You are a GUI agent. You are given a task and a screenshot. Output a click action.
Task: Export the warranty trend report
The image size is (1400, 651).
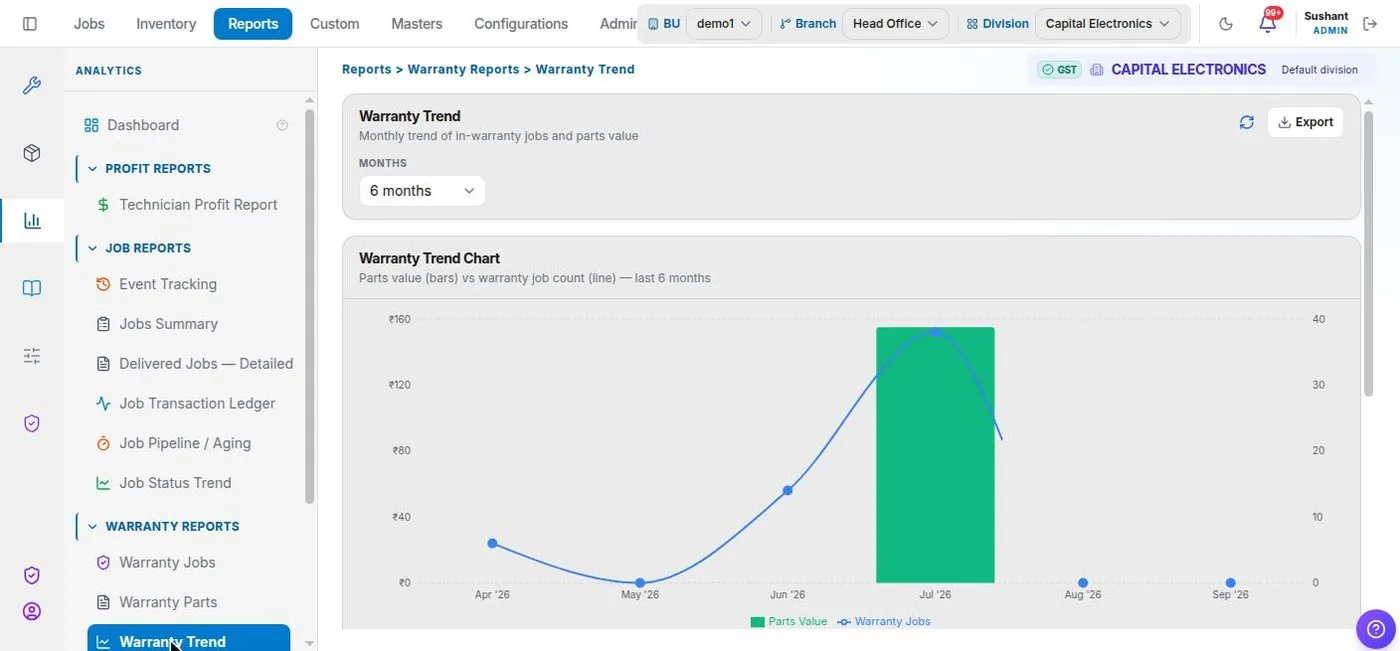(x=1305, y=122)
